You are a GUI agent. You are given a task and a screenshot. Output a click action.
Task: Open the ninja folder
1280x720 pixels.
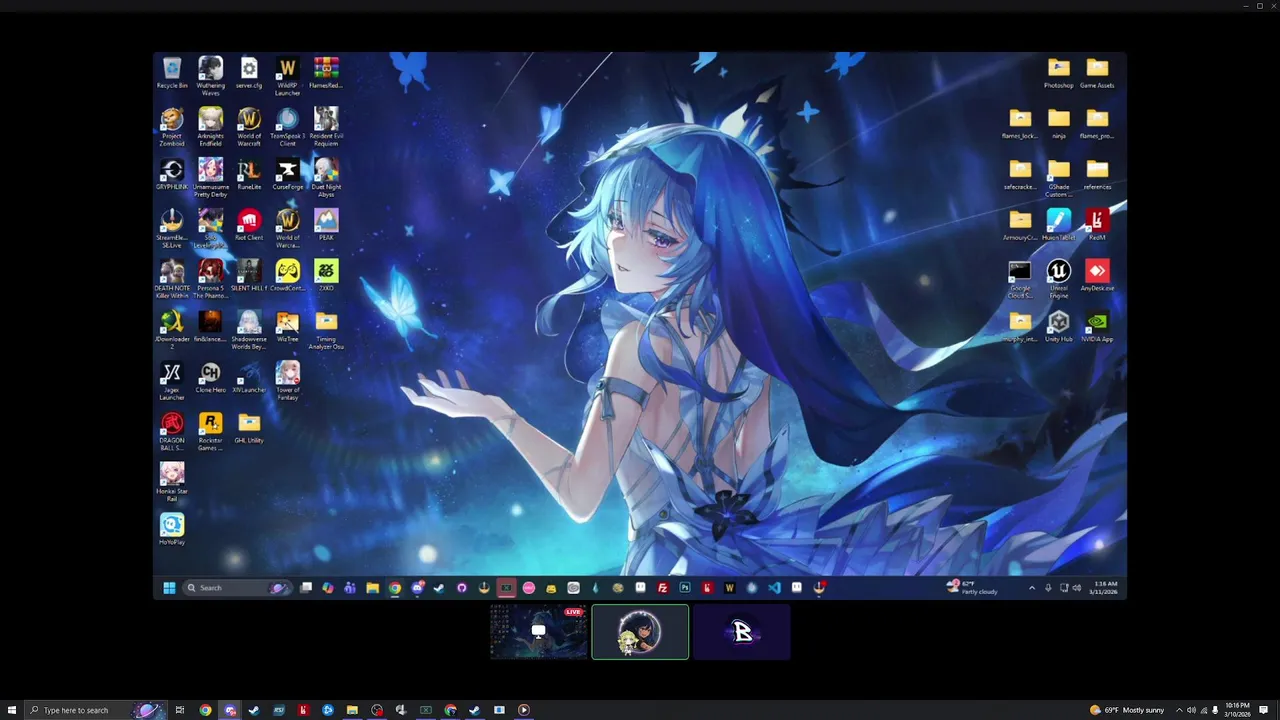[x=1059, y=124]
